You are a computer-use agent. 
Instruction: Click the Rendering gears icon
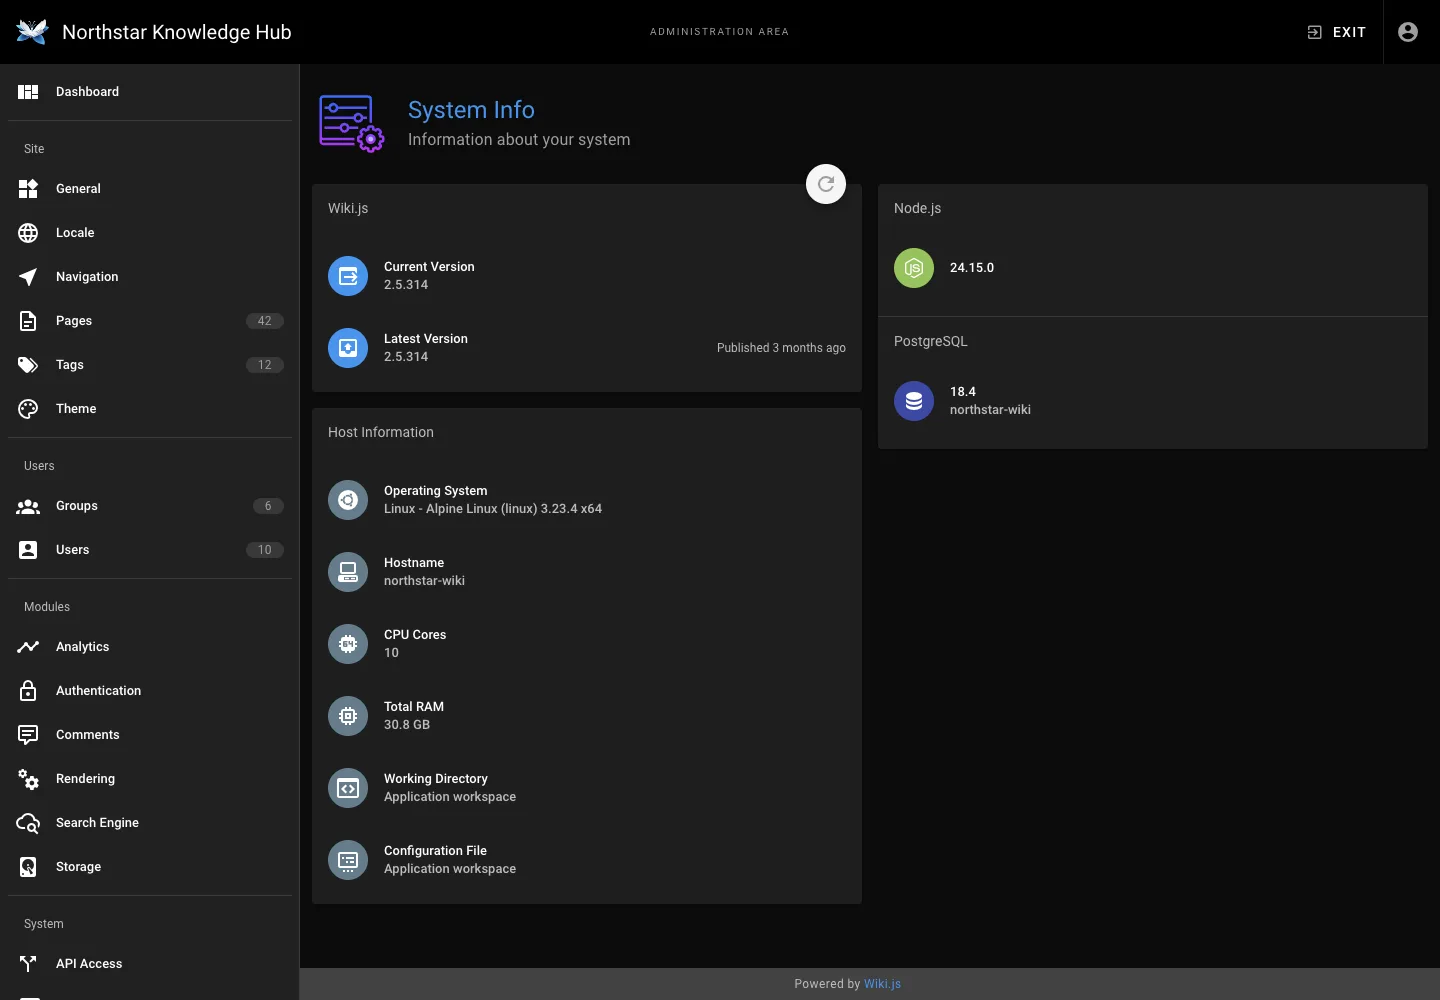coord(28,779)
